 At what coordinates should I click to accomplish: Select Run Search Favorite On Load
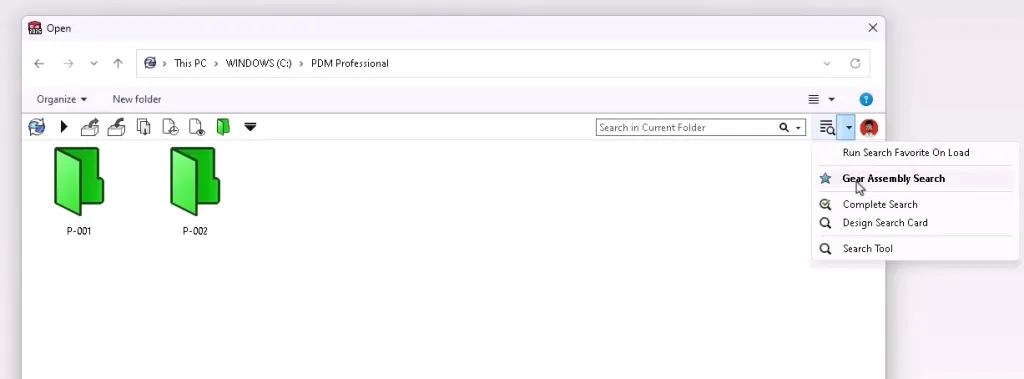click(906, 152)
